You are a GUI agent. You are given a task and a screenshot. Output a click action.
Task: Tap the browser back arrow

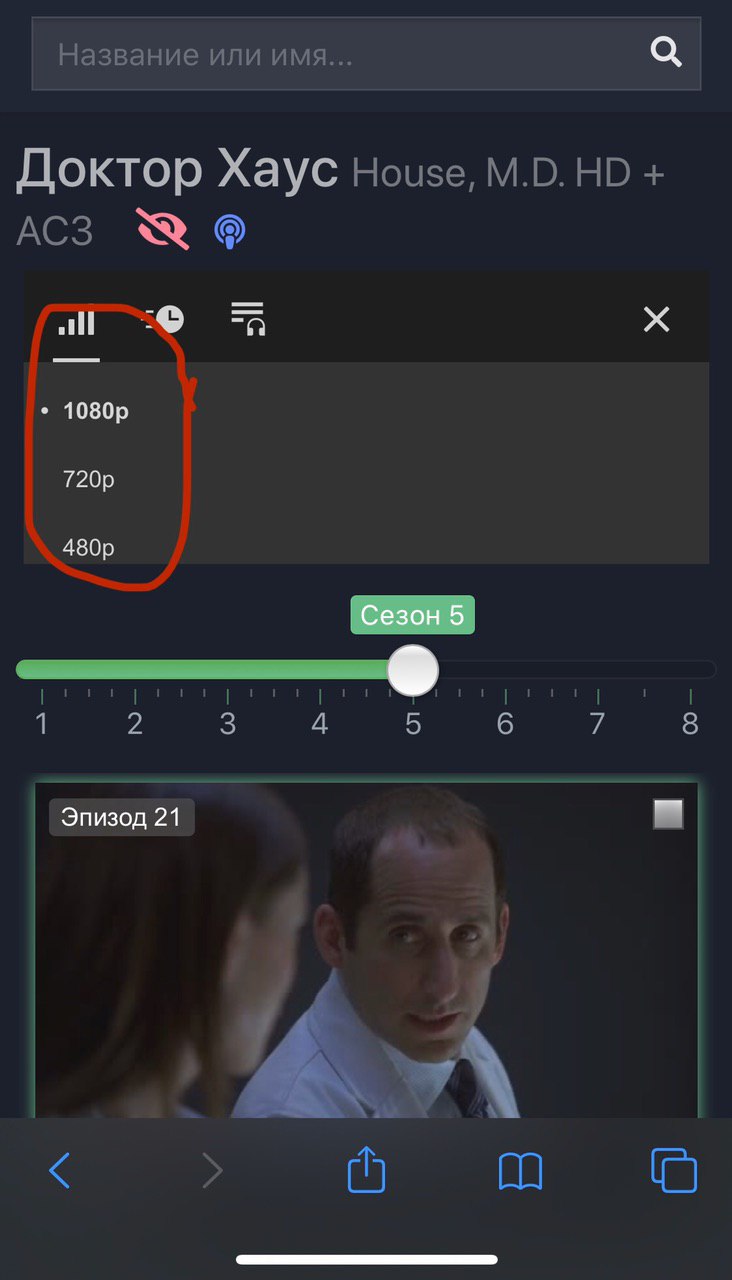point(60,1170)
